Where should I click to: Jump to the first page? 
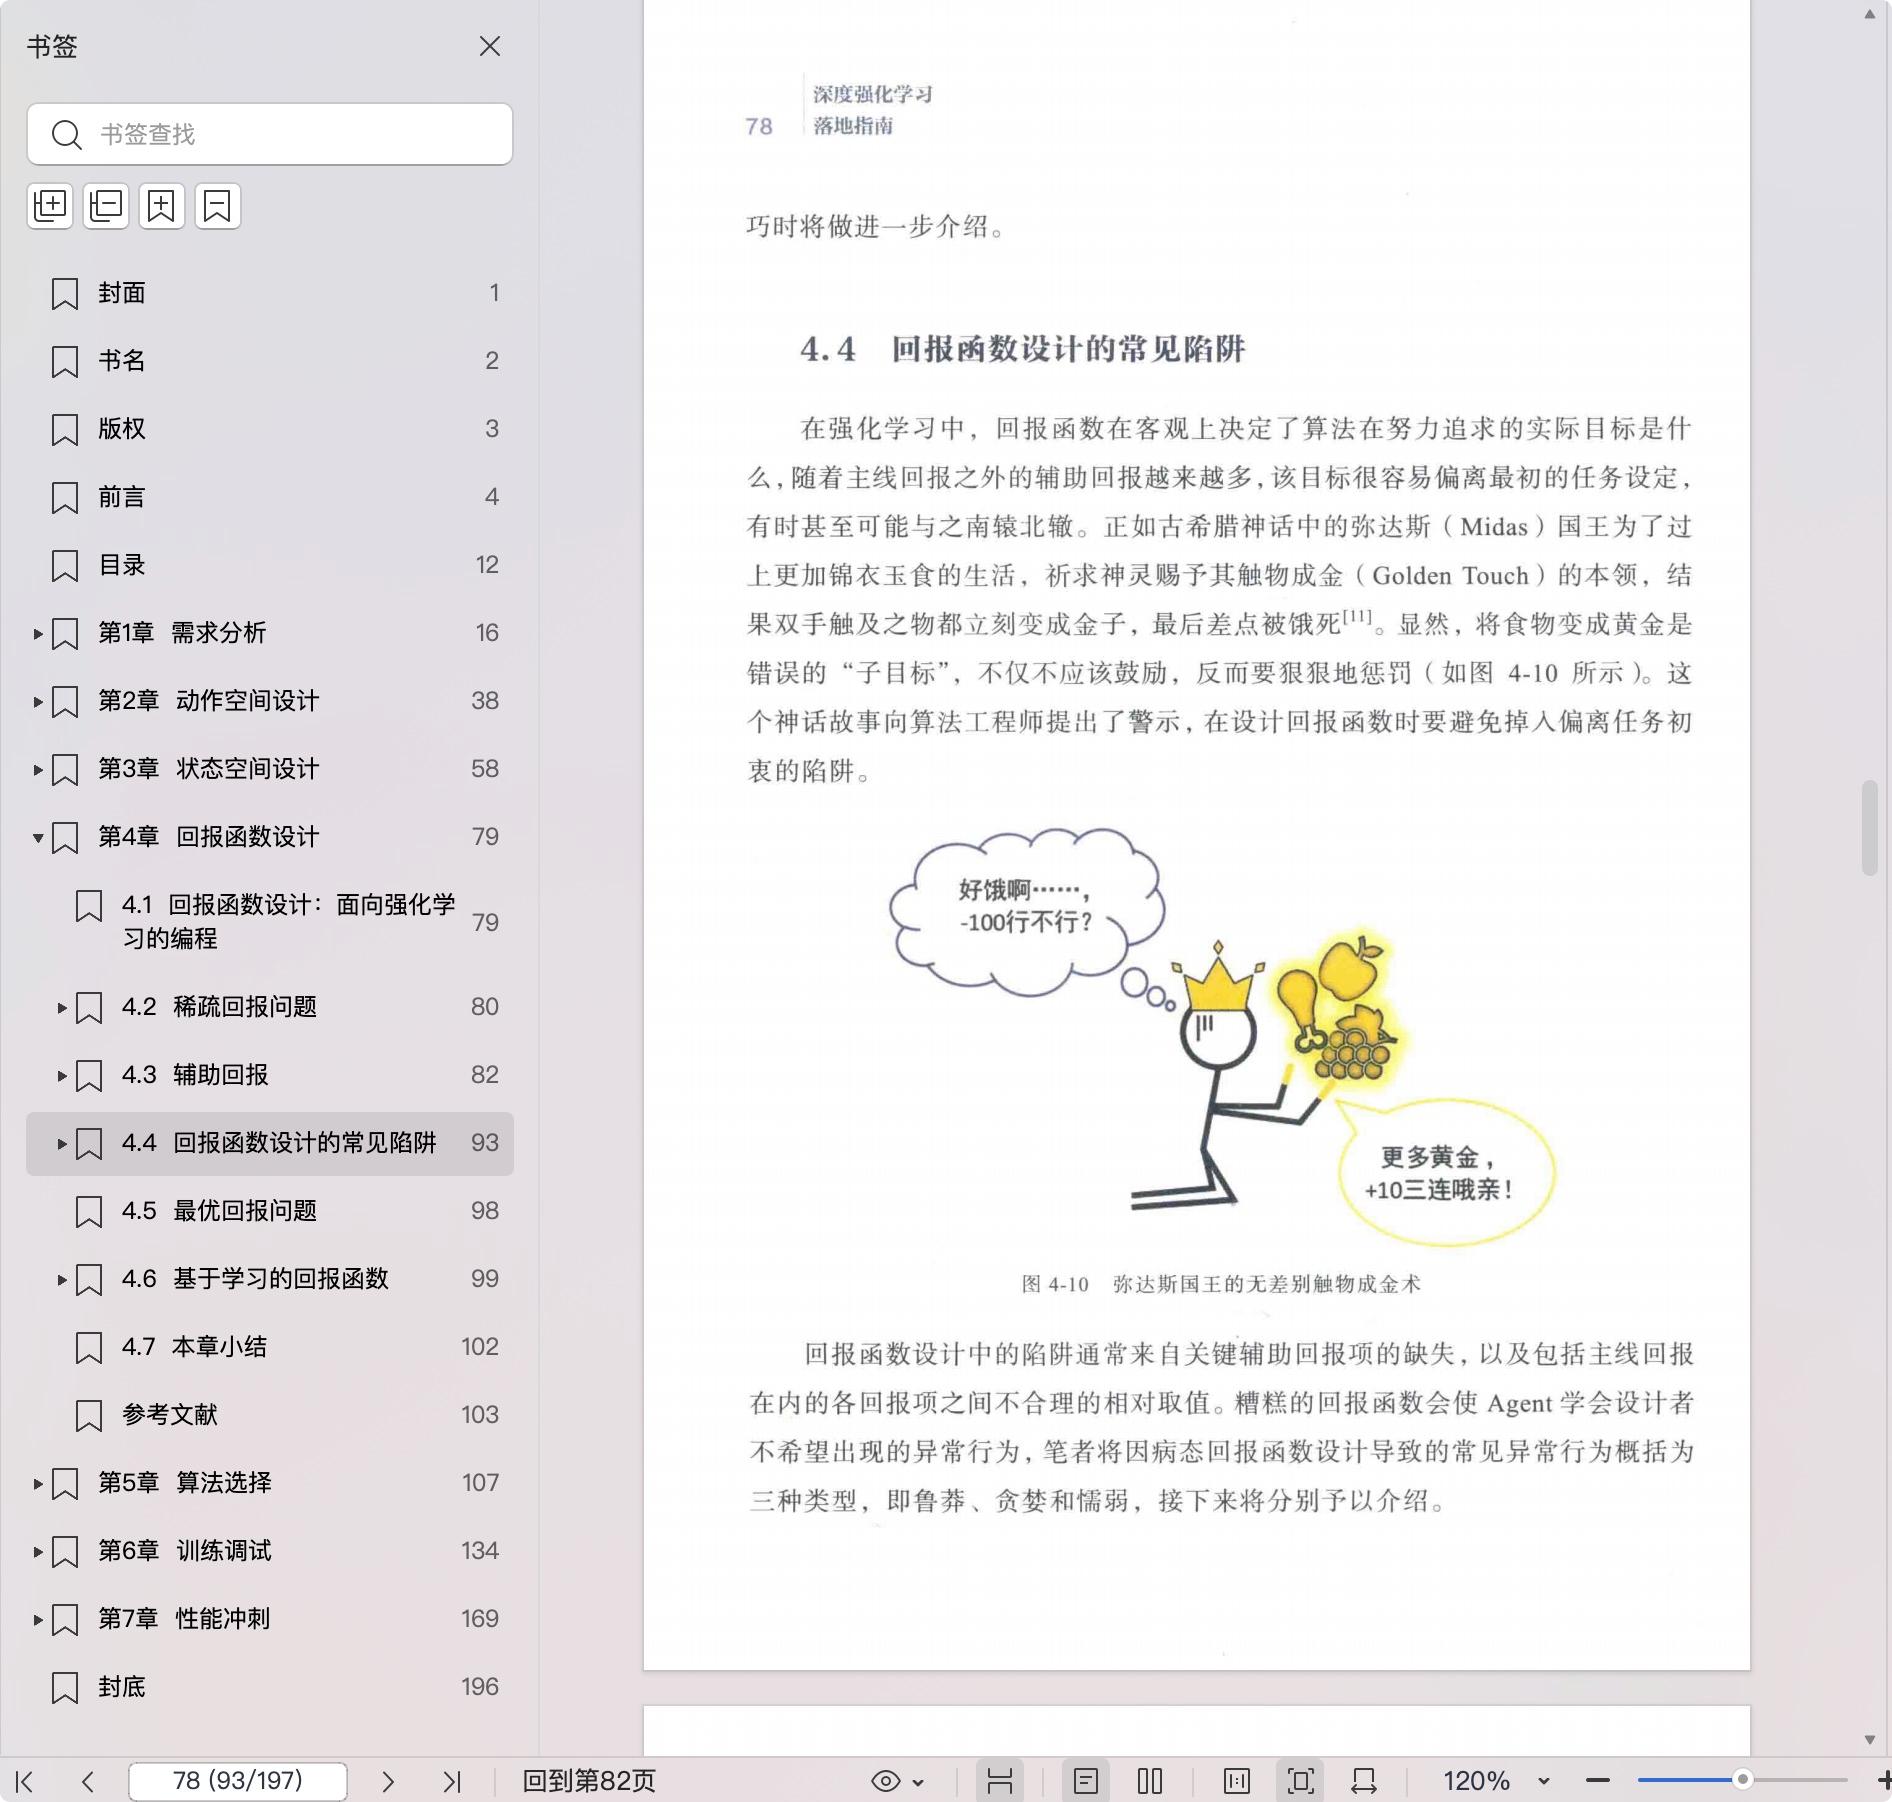point(25,1781)
